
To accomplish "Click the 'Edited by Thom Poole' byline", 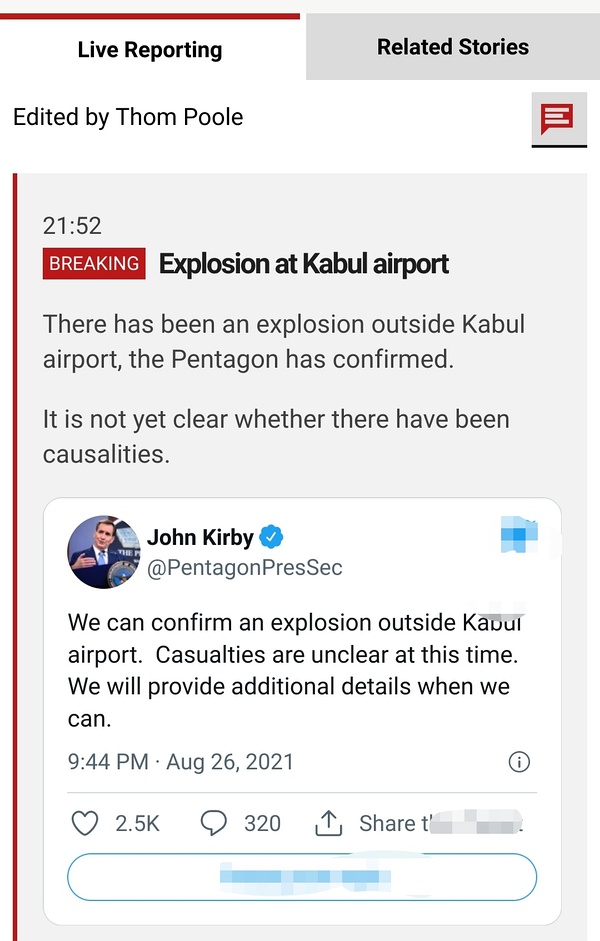I will click(128, 117).
